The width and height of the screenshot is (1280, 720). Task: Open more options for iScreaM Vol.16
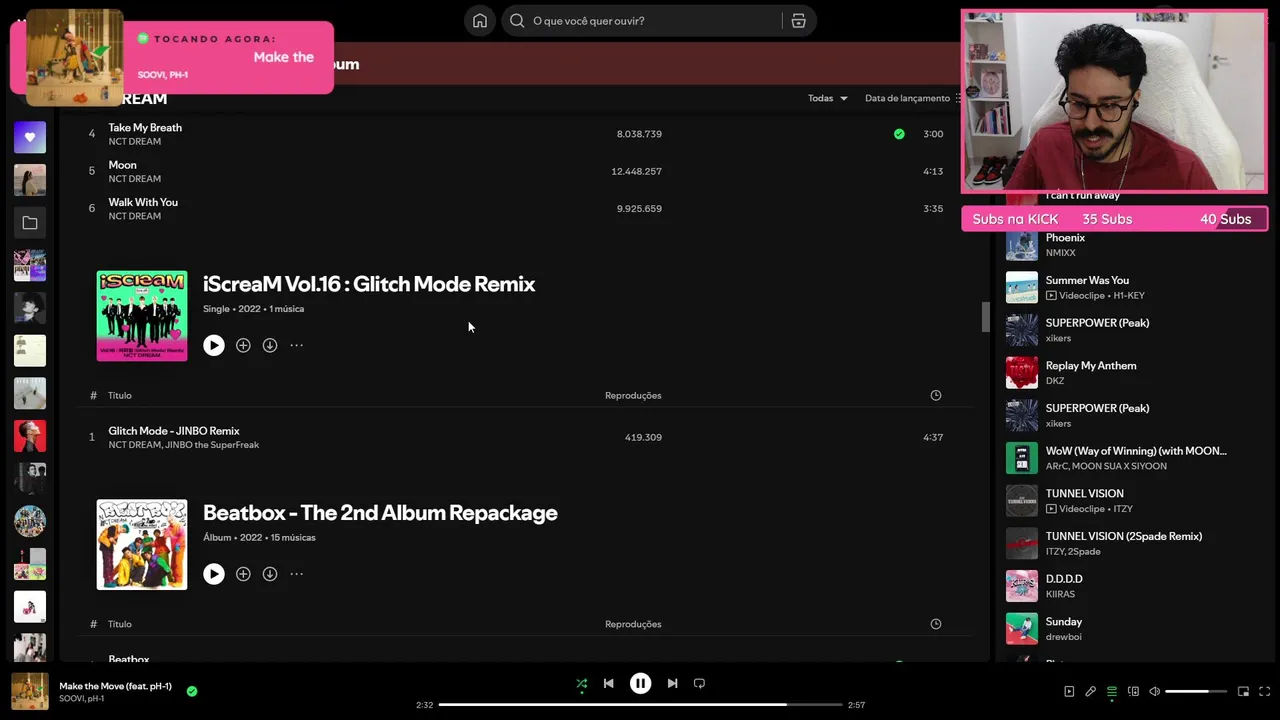[297, 345]
